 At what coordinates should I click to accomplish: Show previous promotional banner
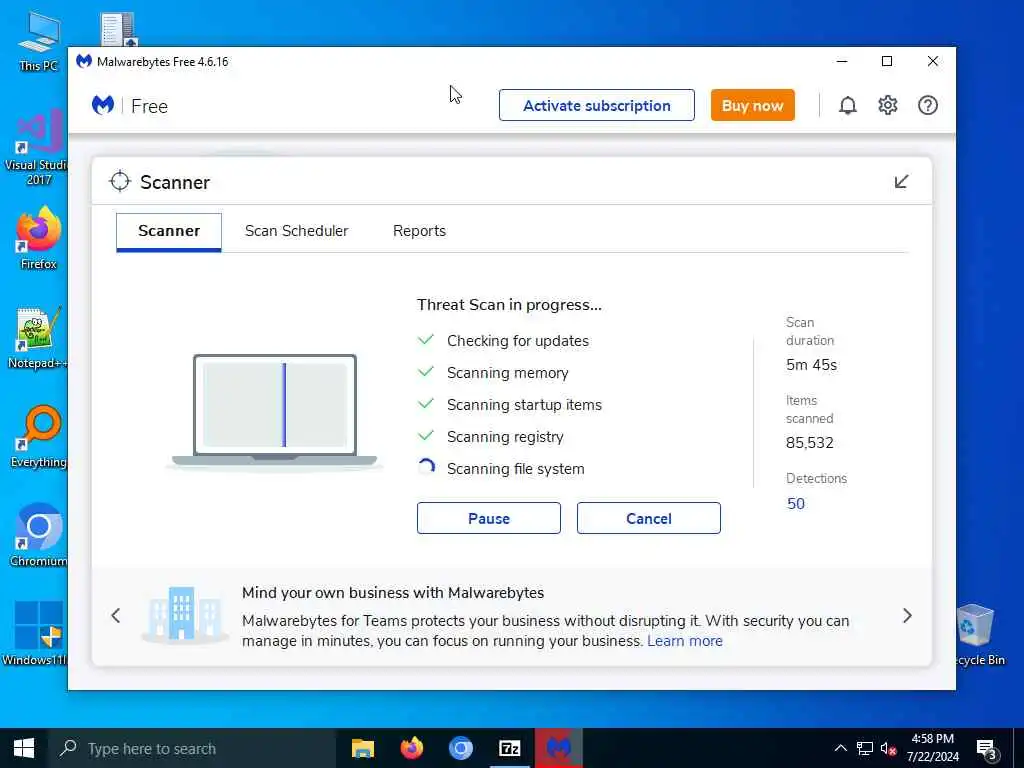click(116, 615)
